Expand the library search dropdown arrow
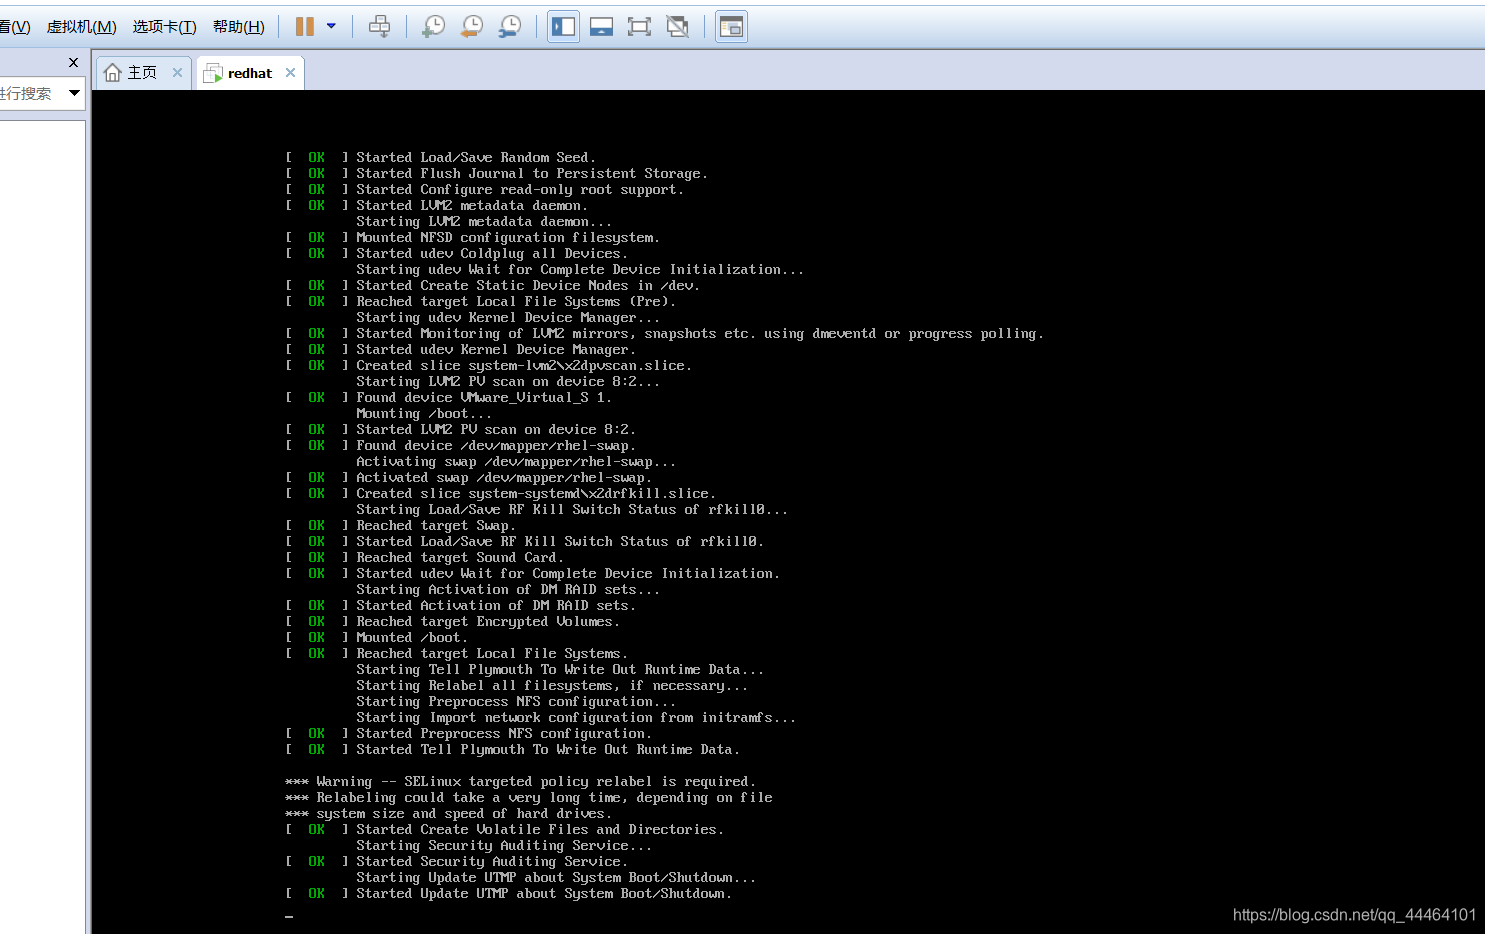Screen dimensions: 1485x934 tap(74, 93)
